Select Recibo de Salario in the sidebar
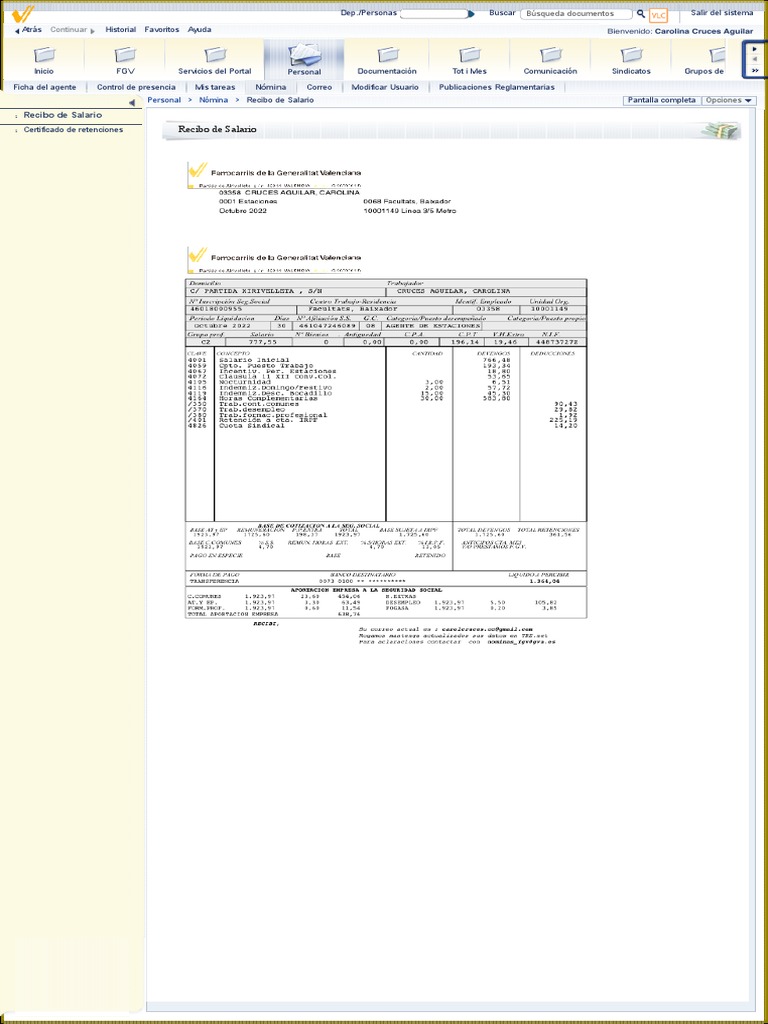 pyautogui.click(x=63, y=115)
